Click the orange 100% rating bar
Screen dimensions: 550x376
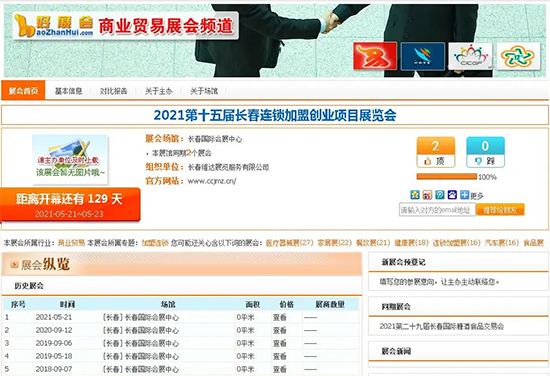click(x=447, y=176)
